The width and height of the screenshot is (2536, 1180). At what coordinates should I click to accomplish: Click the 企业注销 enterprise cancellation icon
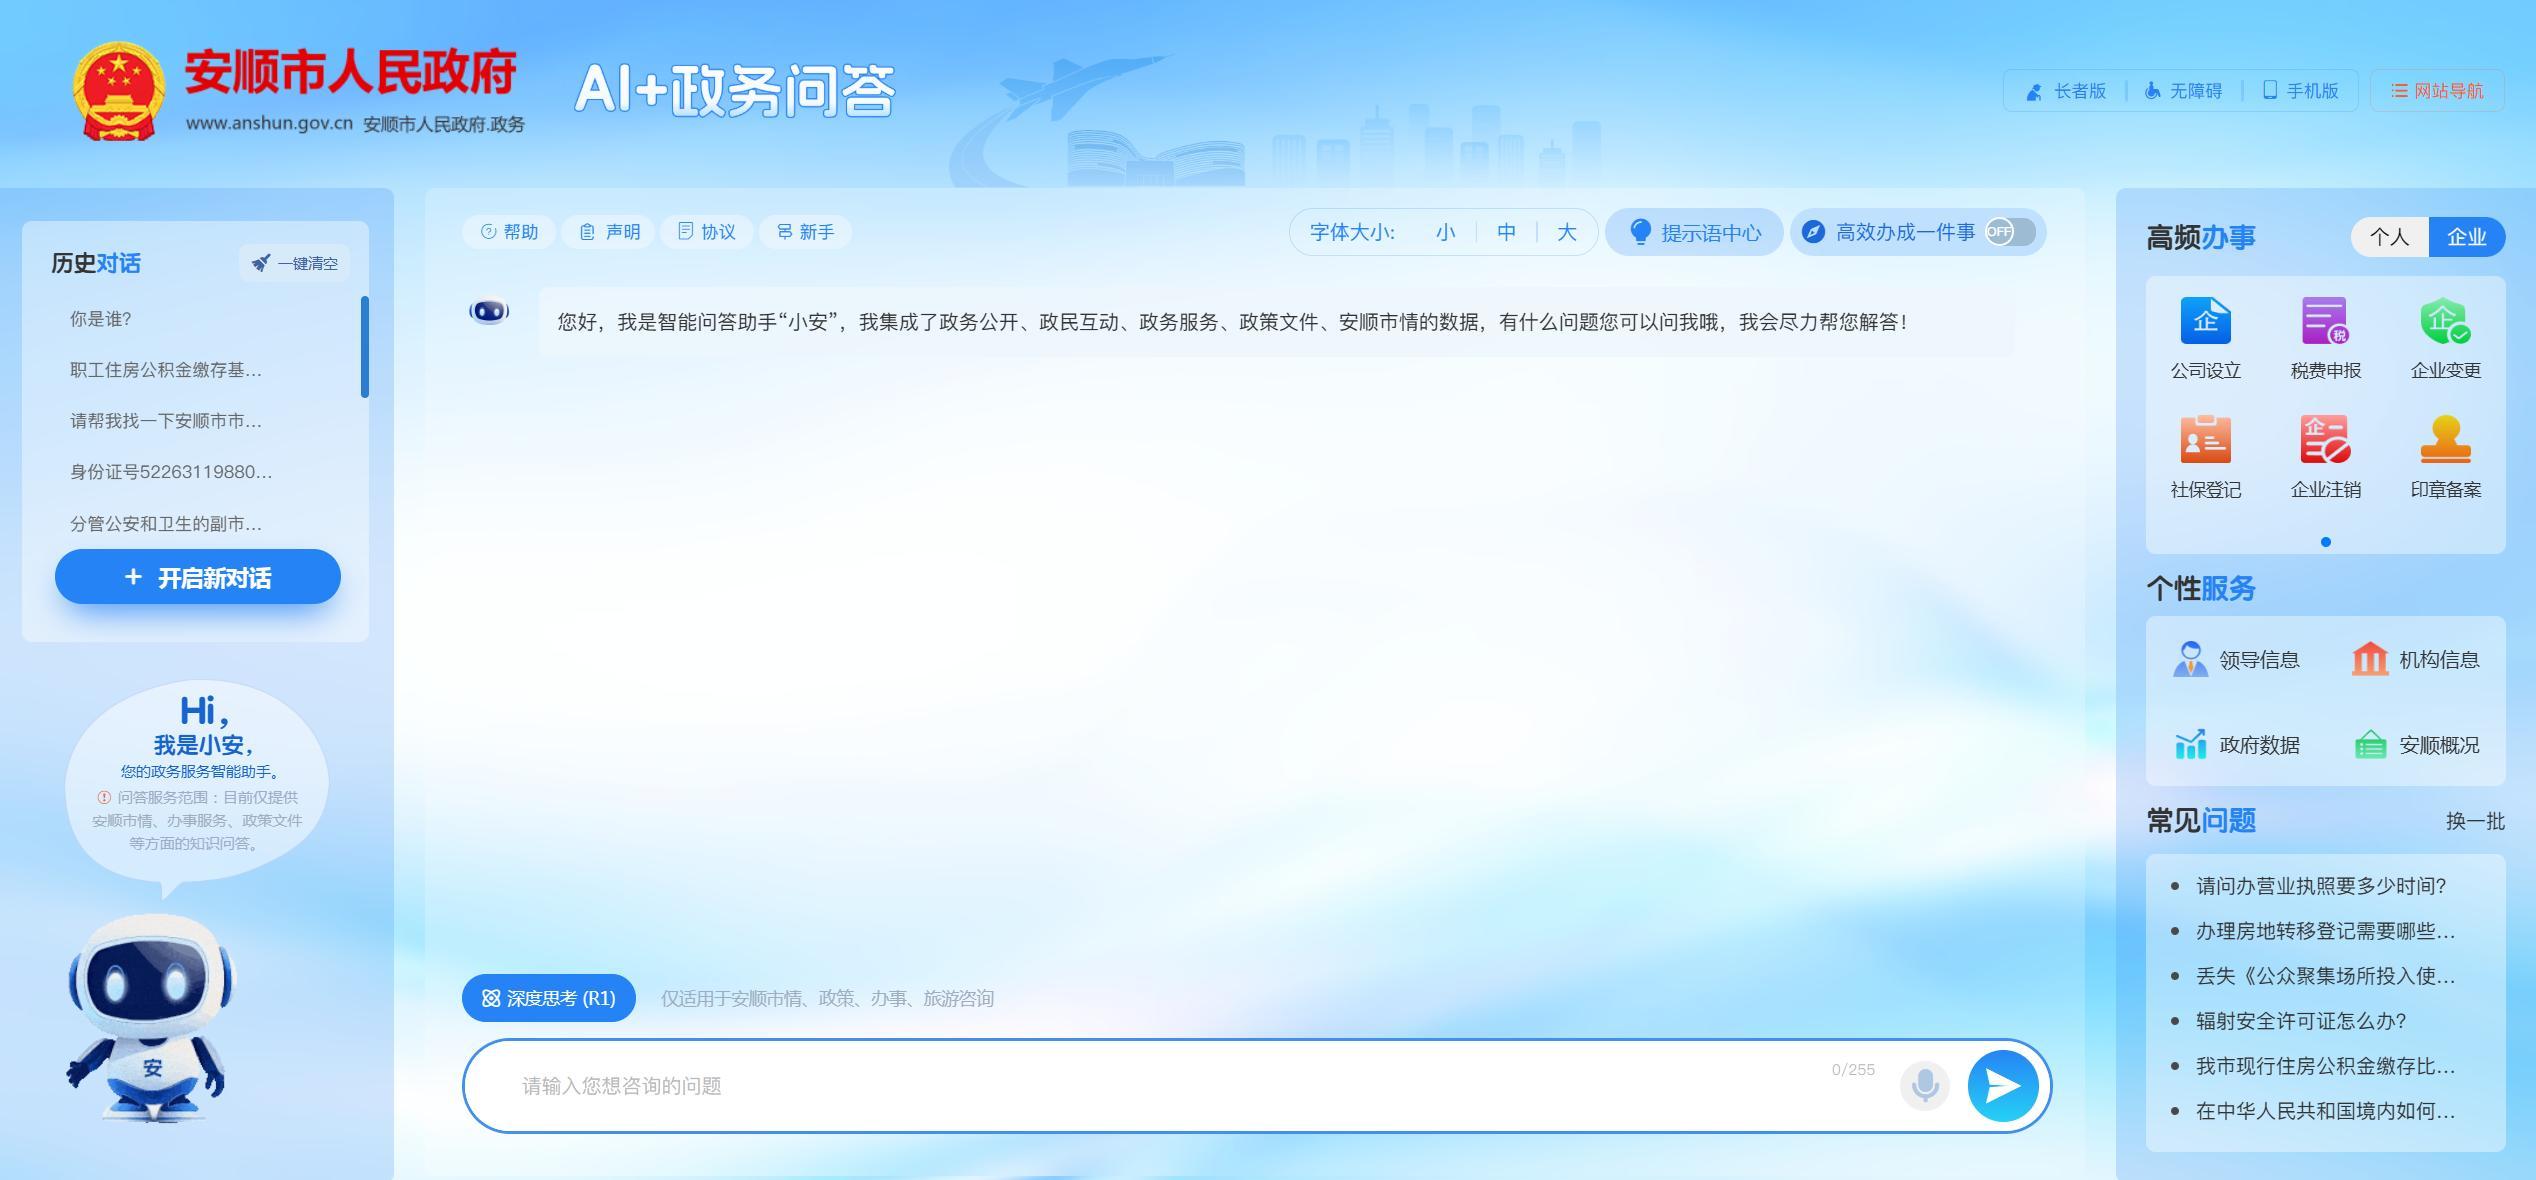2325,441
